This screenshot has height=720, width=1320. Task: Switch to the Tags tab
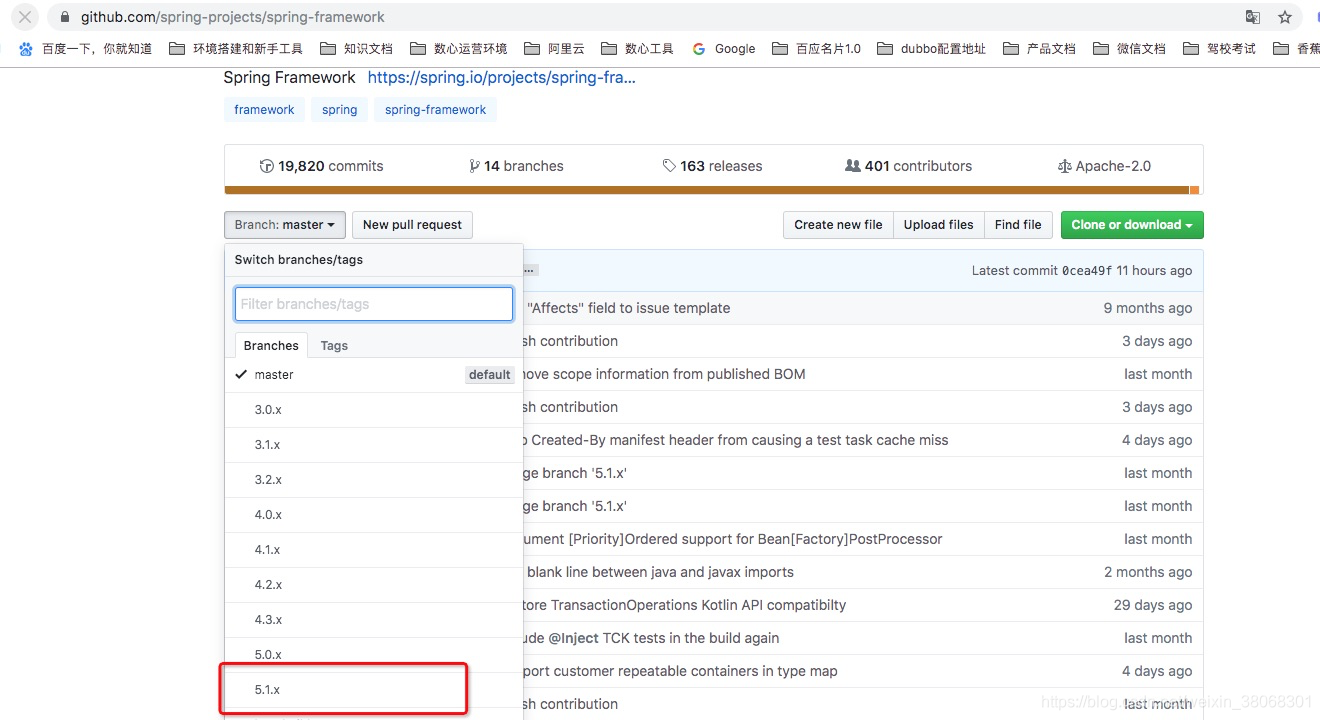point(334,345)
